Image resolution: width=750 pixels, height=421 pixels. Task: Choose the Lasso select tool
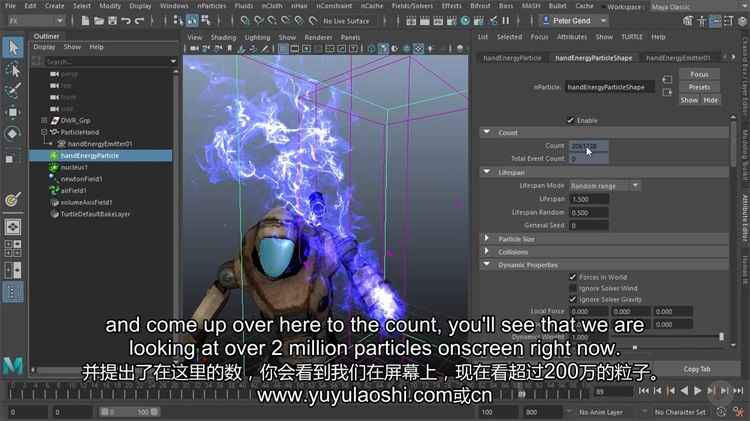pyautogui.click(x=13, y=71)
